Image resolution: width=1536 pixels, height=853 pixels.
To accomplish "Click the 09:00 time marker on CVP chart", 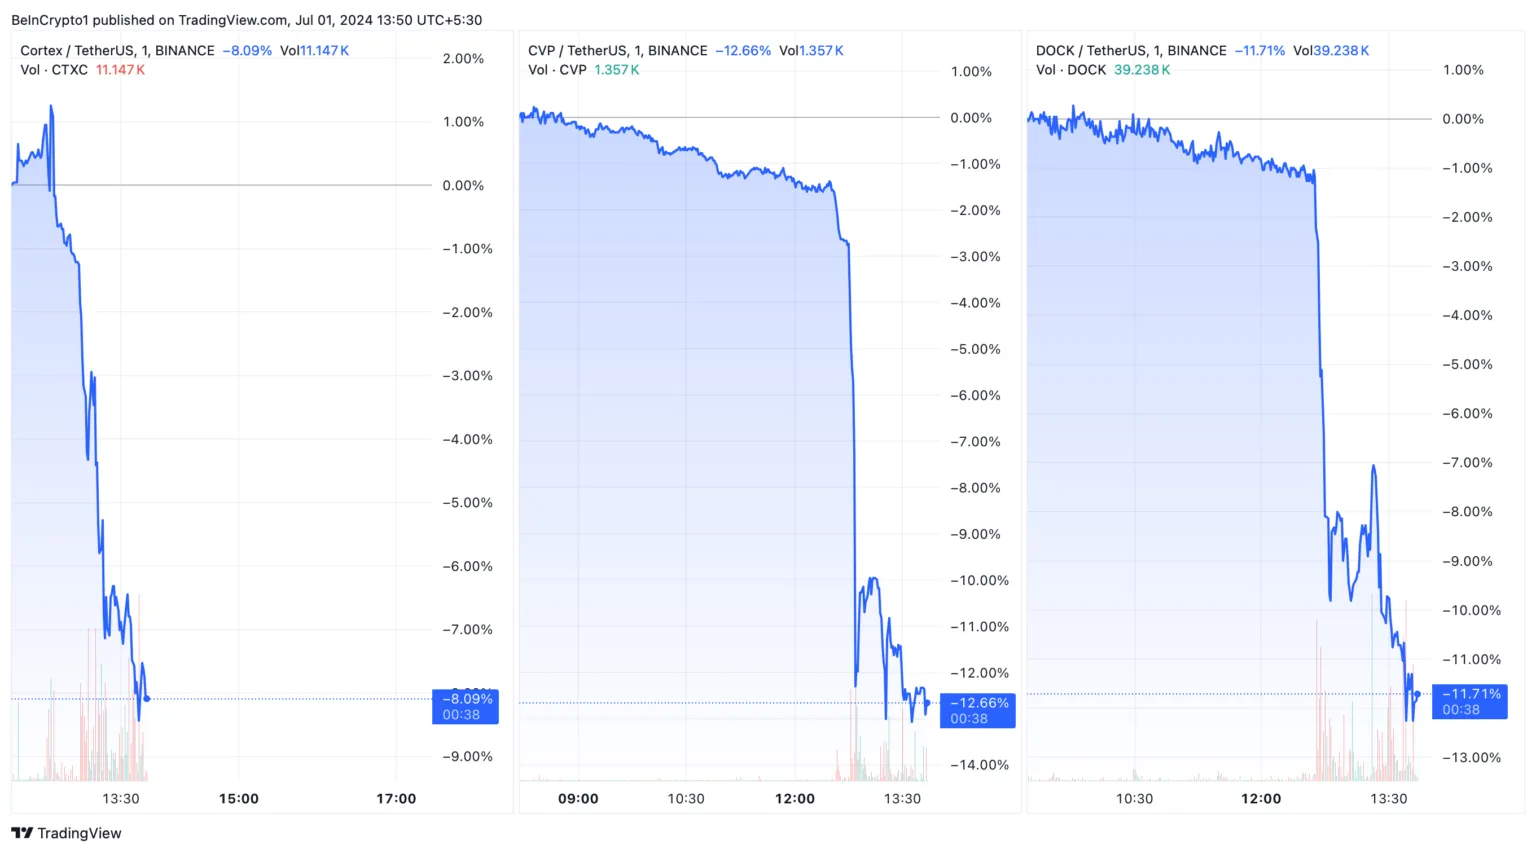I will click(x=578, y=798).
